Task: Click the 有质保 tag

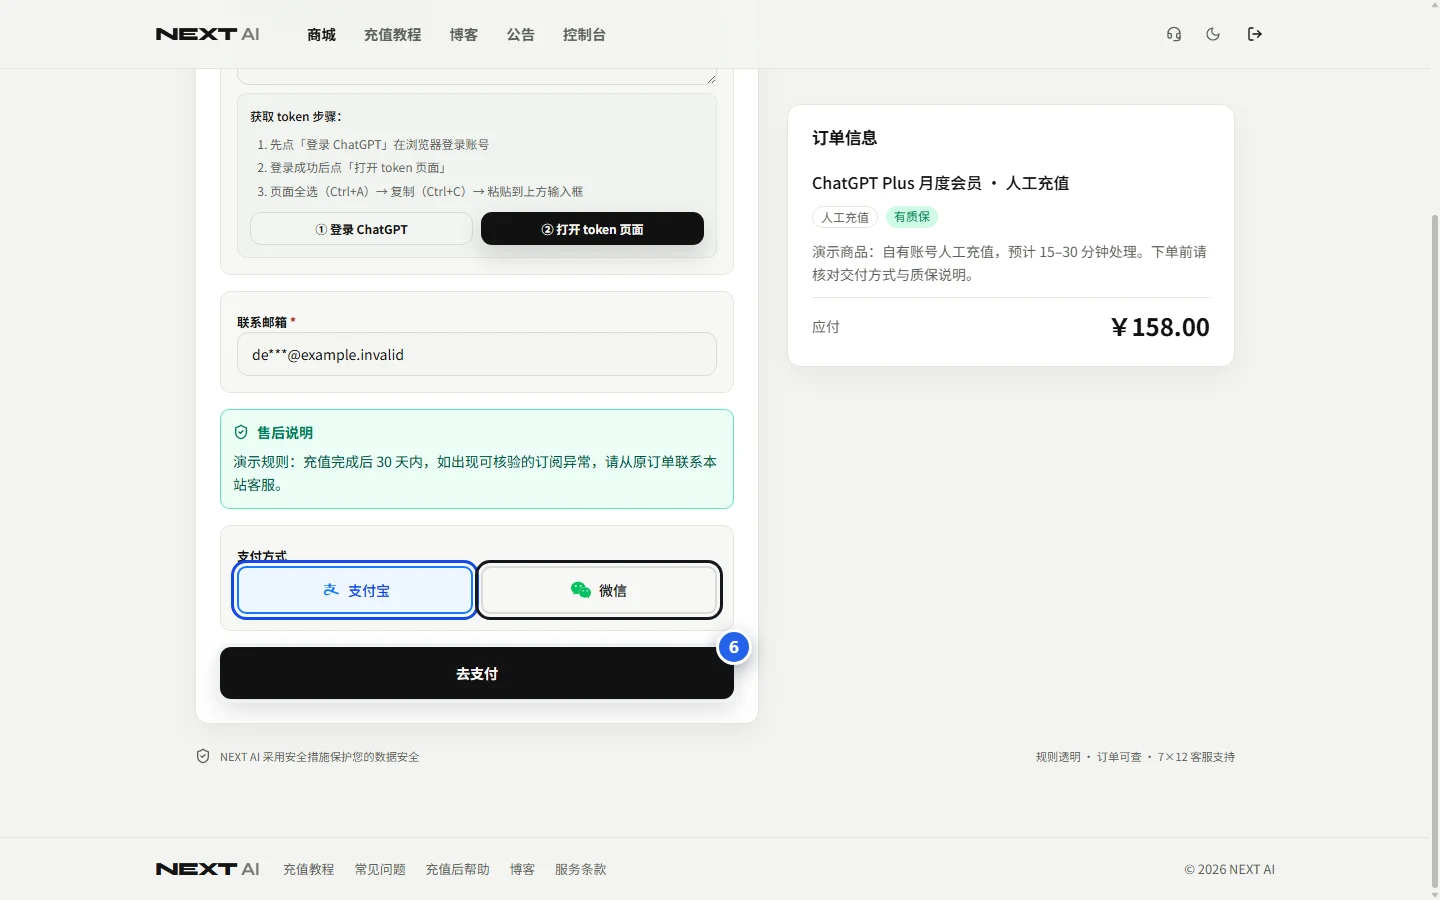Action: tap(912, 217)
